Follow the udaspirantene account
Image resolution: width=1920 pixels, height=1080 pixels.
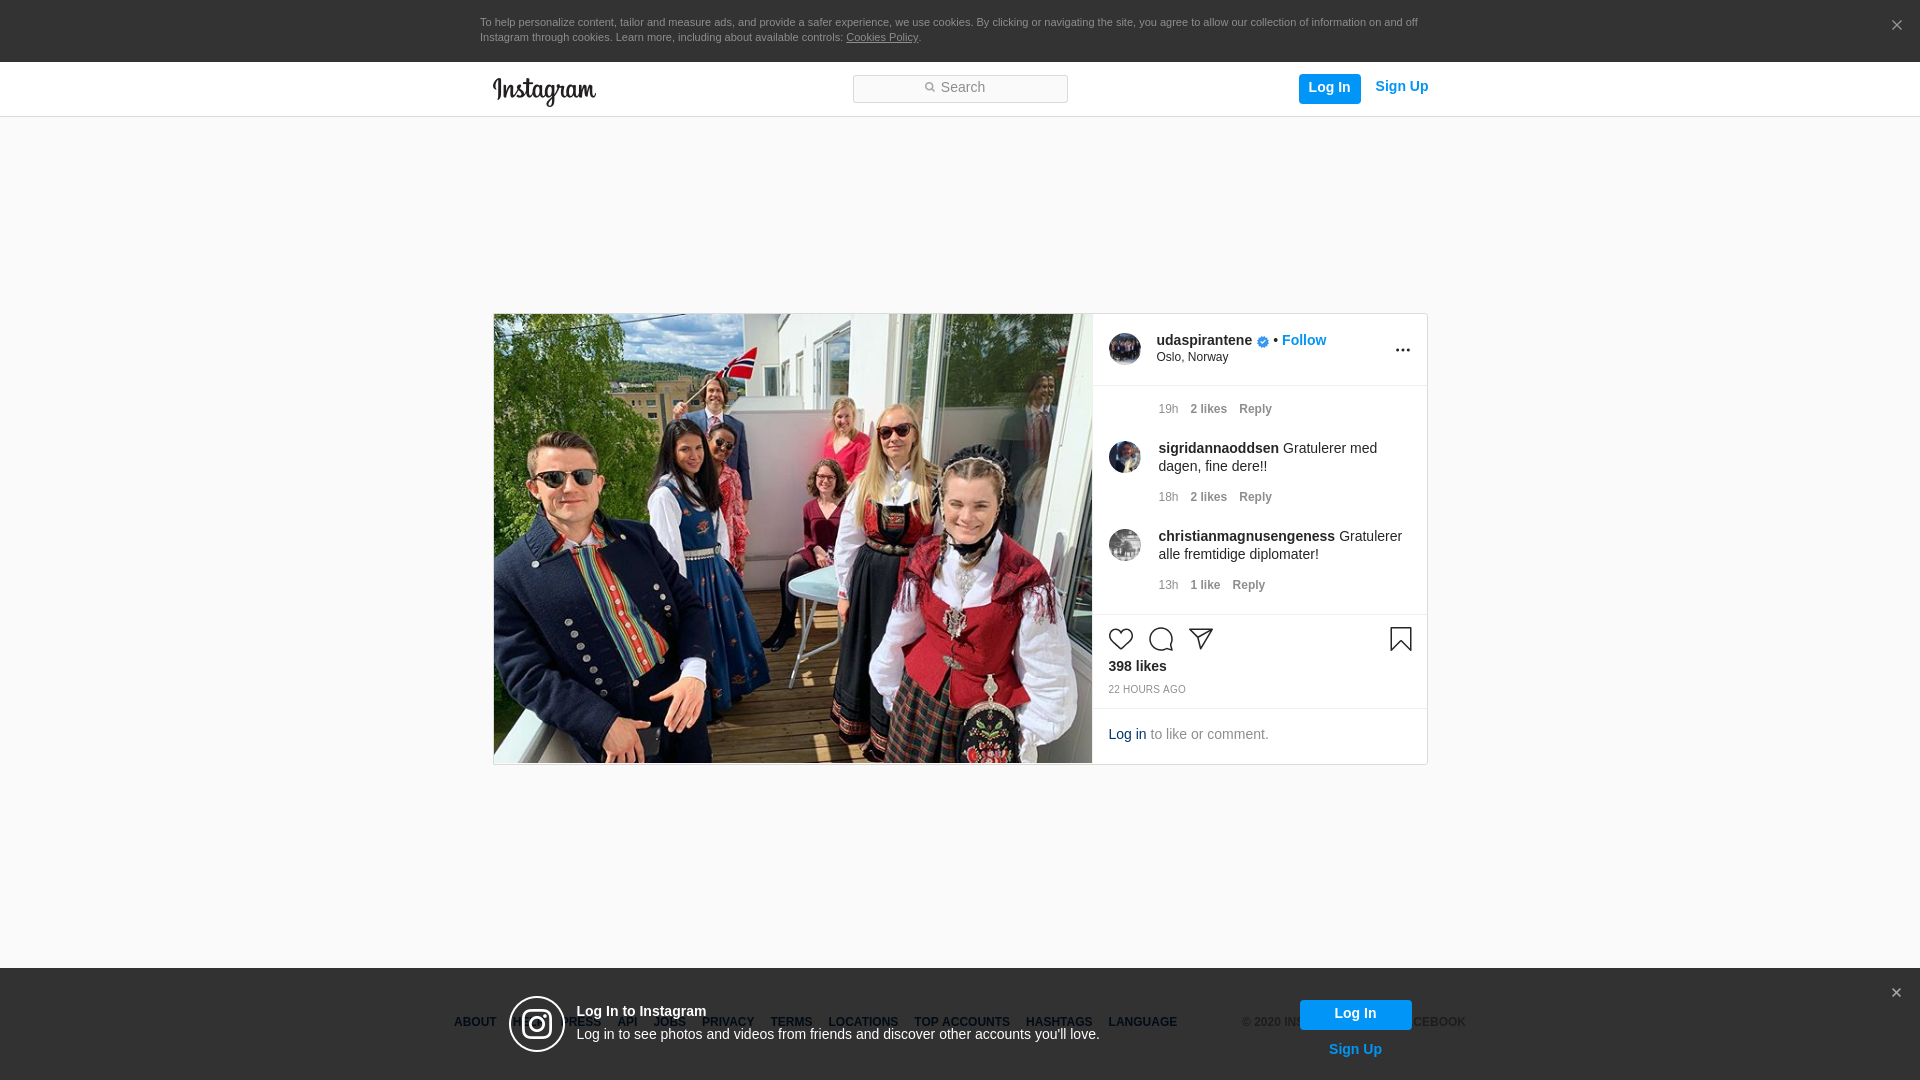coord(1304,340)
